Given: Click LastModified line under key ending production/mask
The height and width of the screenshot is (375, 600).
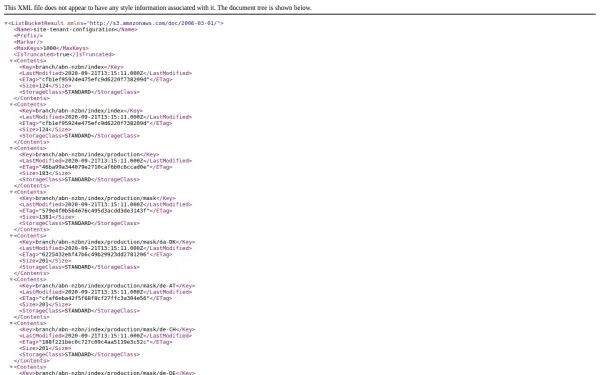Looking at the screenshot, I should click(106, 204).
